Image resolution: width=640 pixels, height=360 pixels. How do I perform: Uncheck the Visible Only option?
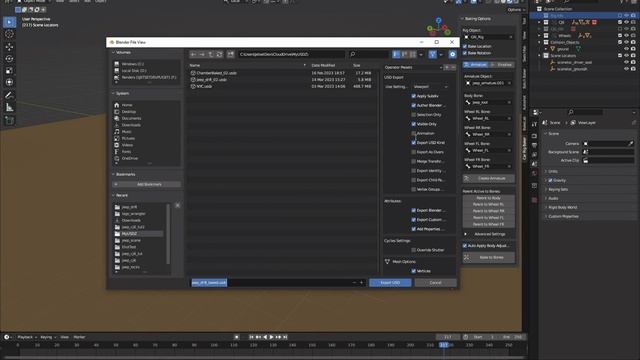(x=413, y=124)
